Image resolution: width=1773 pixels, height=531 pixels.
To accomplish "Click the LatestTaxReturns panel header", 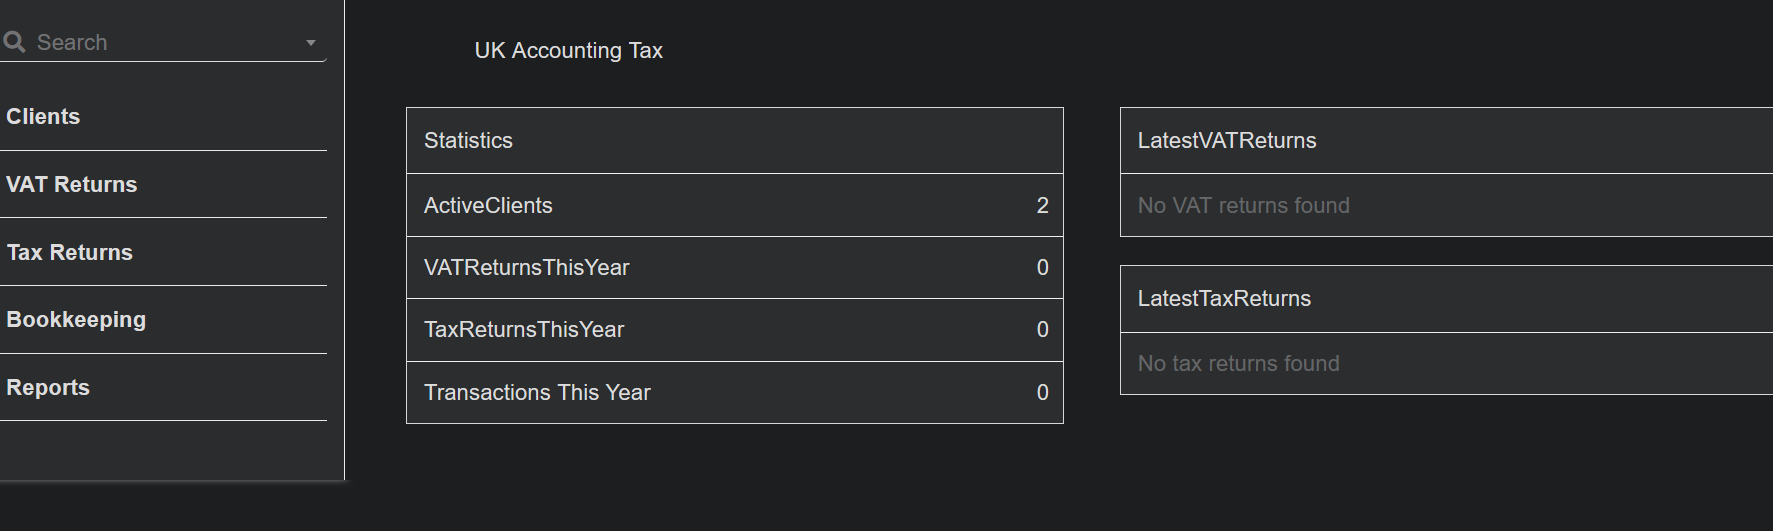I will (1224, 299).
